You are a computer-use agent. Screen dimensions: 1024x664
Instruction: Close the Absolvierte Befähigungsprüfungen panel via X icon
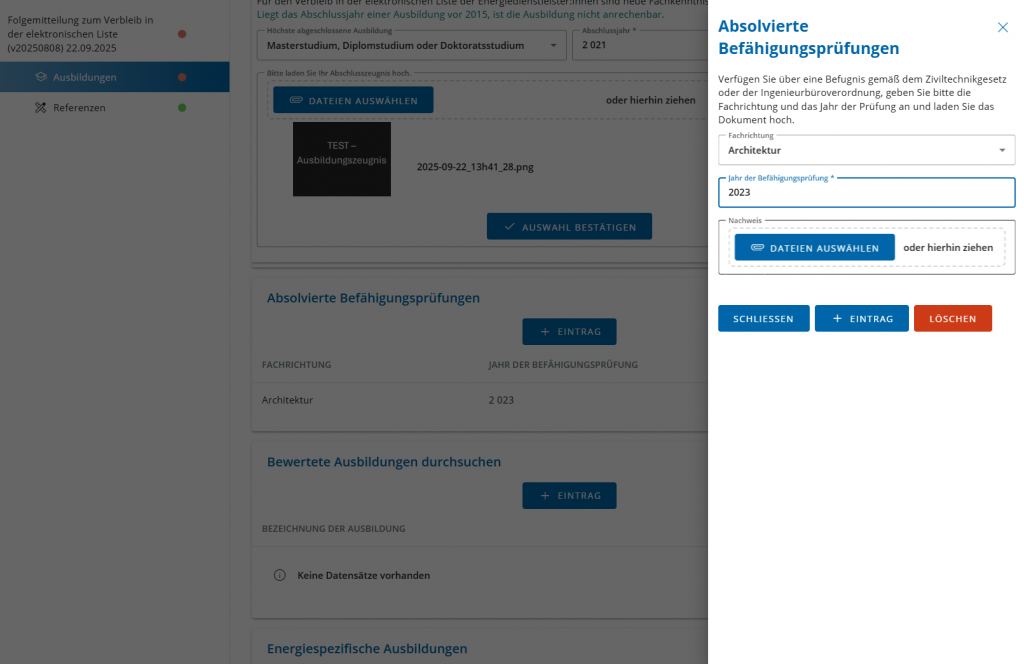pos(1003,28)
